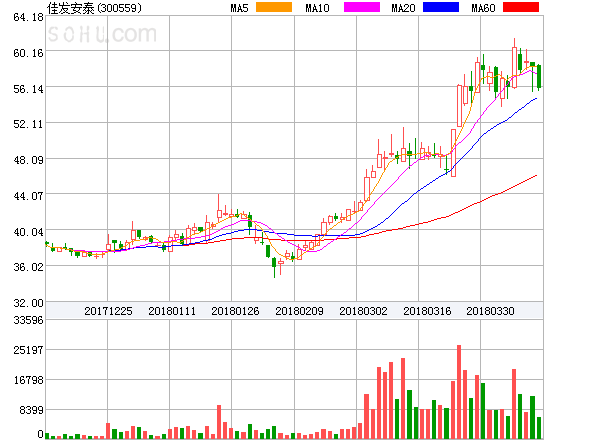Click the 33596 volume axis label
The image size is (600, 440).
click(x=28, y=320)
